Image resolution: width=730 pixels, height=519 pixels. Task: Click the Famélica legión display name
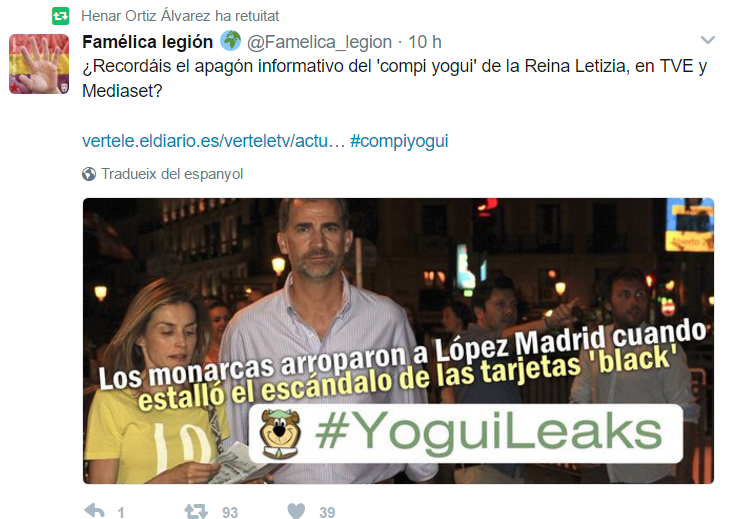click(148, 42)
